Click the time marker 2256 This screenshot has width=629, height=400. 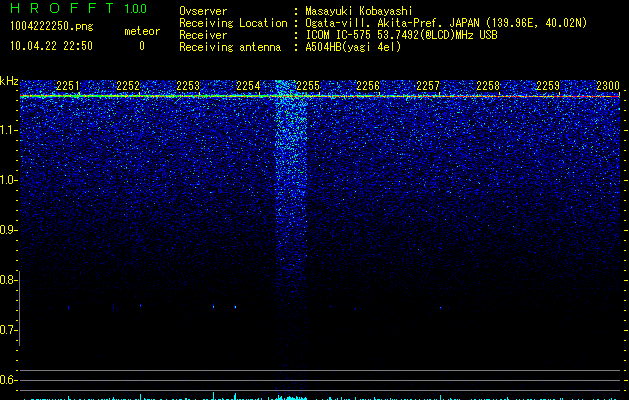368,86
